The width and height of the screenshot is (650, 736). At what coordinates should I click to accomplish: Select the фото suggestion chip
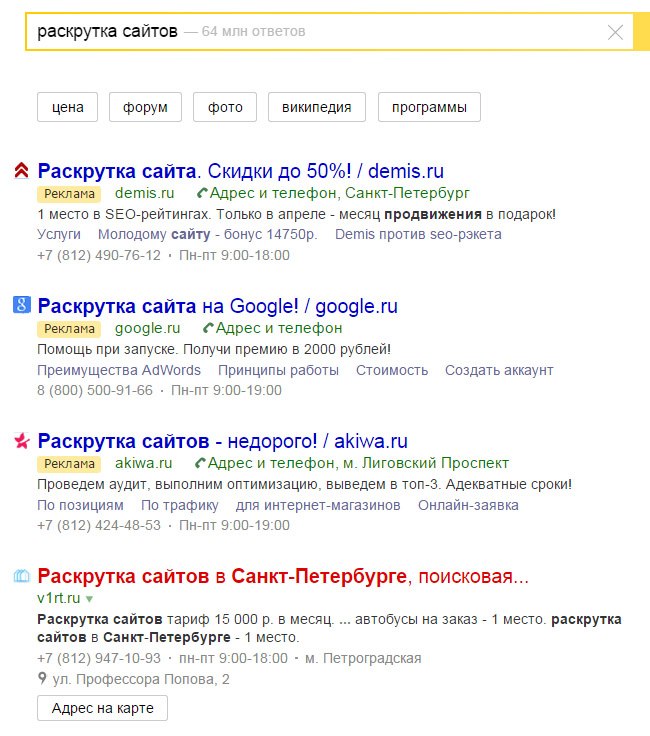tap(225, 107)
